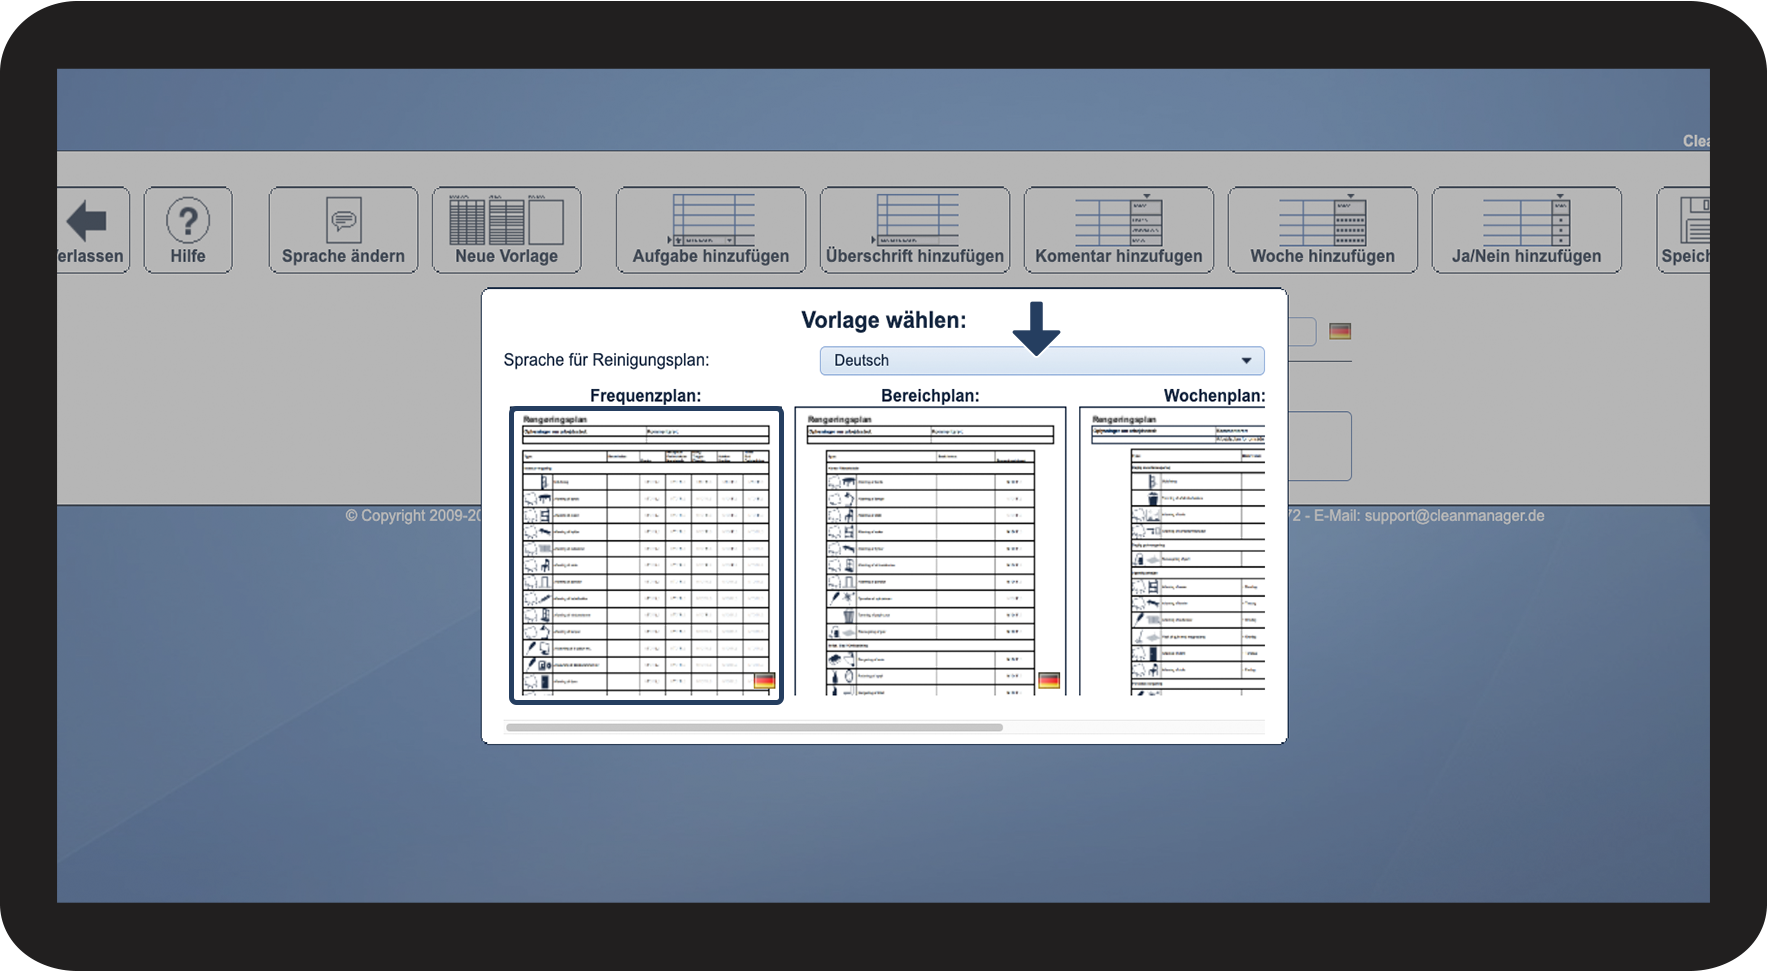Viewport: 1767px width, 971px height.
Task: Select the Wochenplan template thumbnail
Action: 1172,551
